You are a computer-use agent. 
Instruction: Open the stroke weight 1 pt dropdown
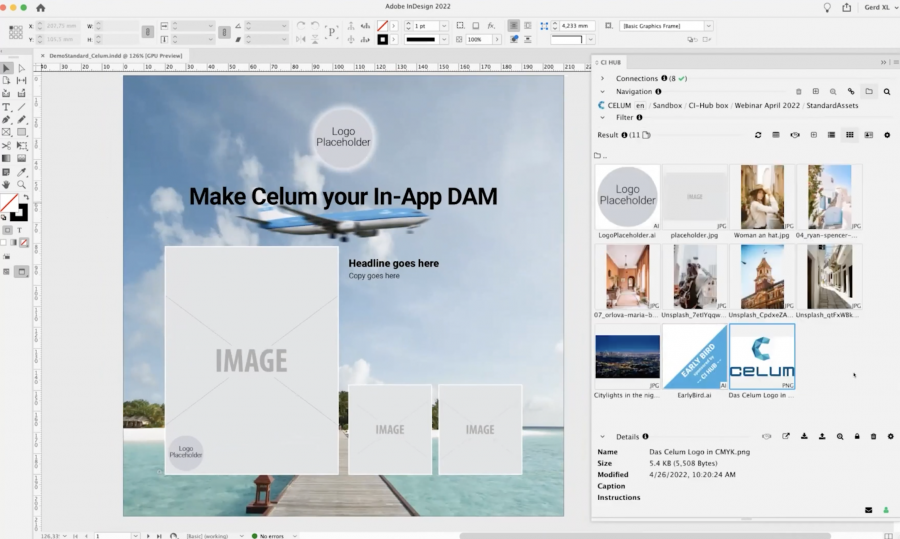(x=444, y=26)
